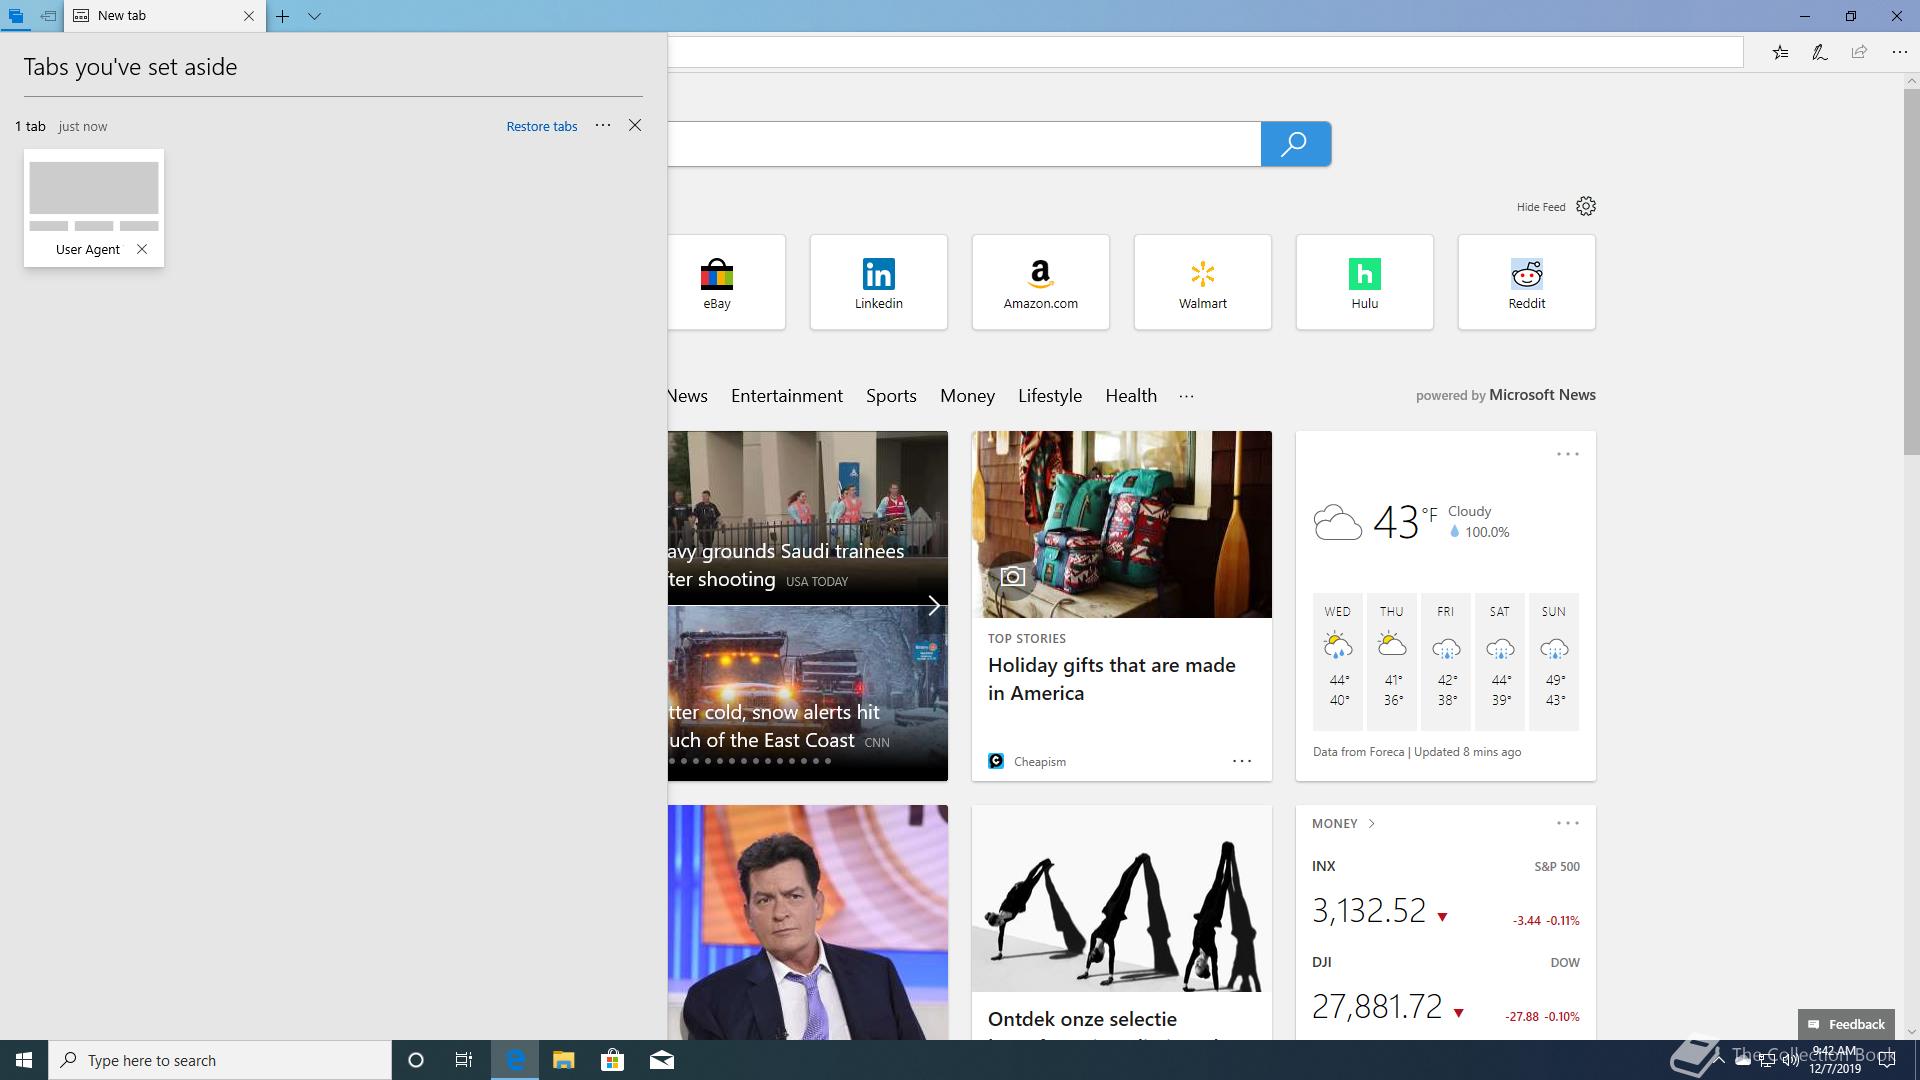Click the Add notes pen icon
Image resolution: width=1920 pixels, height=1080 pixels.
coord(1820,53)
